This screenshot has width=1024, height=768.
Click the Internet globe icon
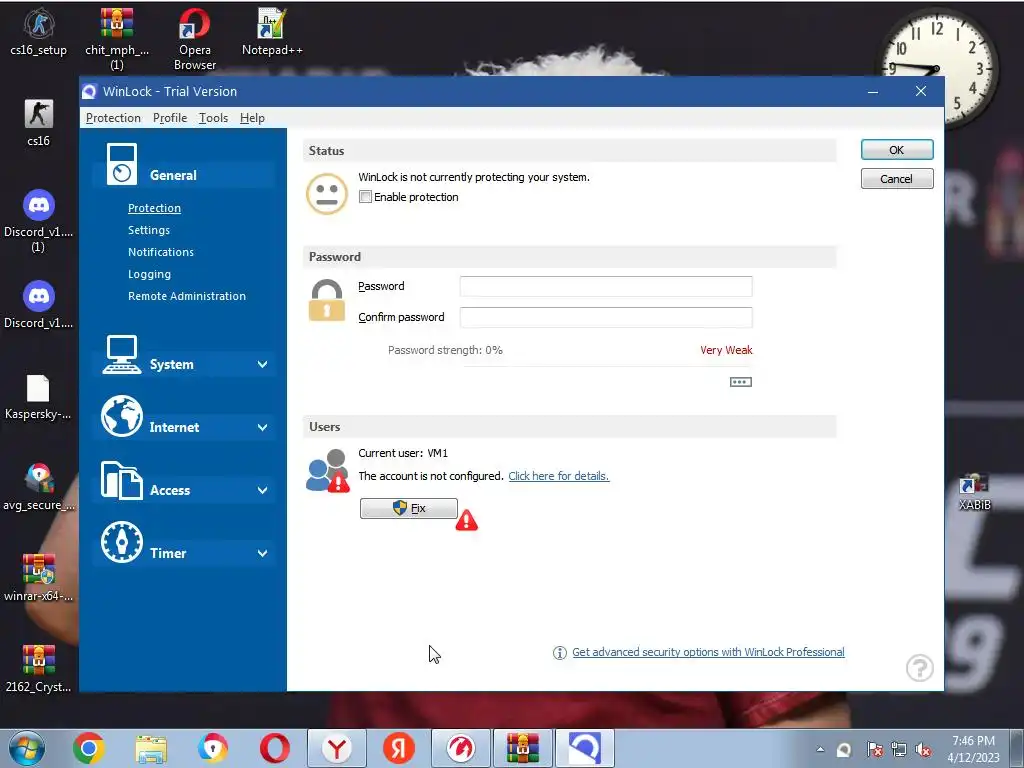121,416
